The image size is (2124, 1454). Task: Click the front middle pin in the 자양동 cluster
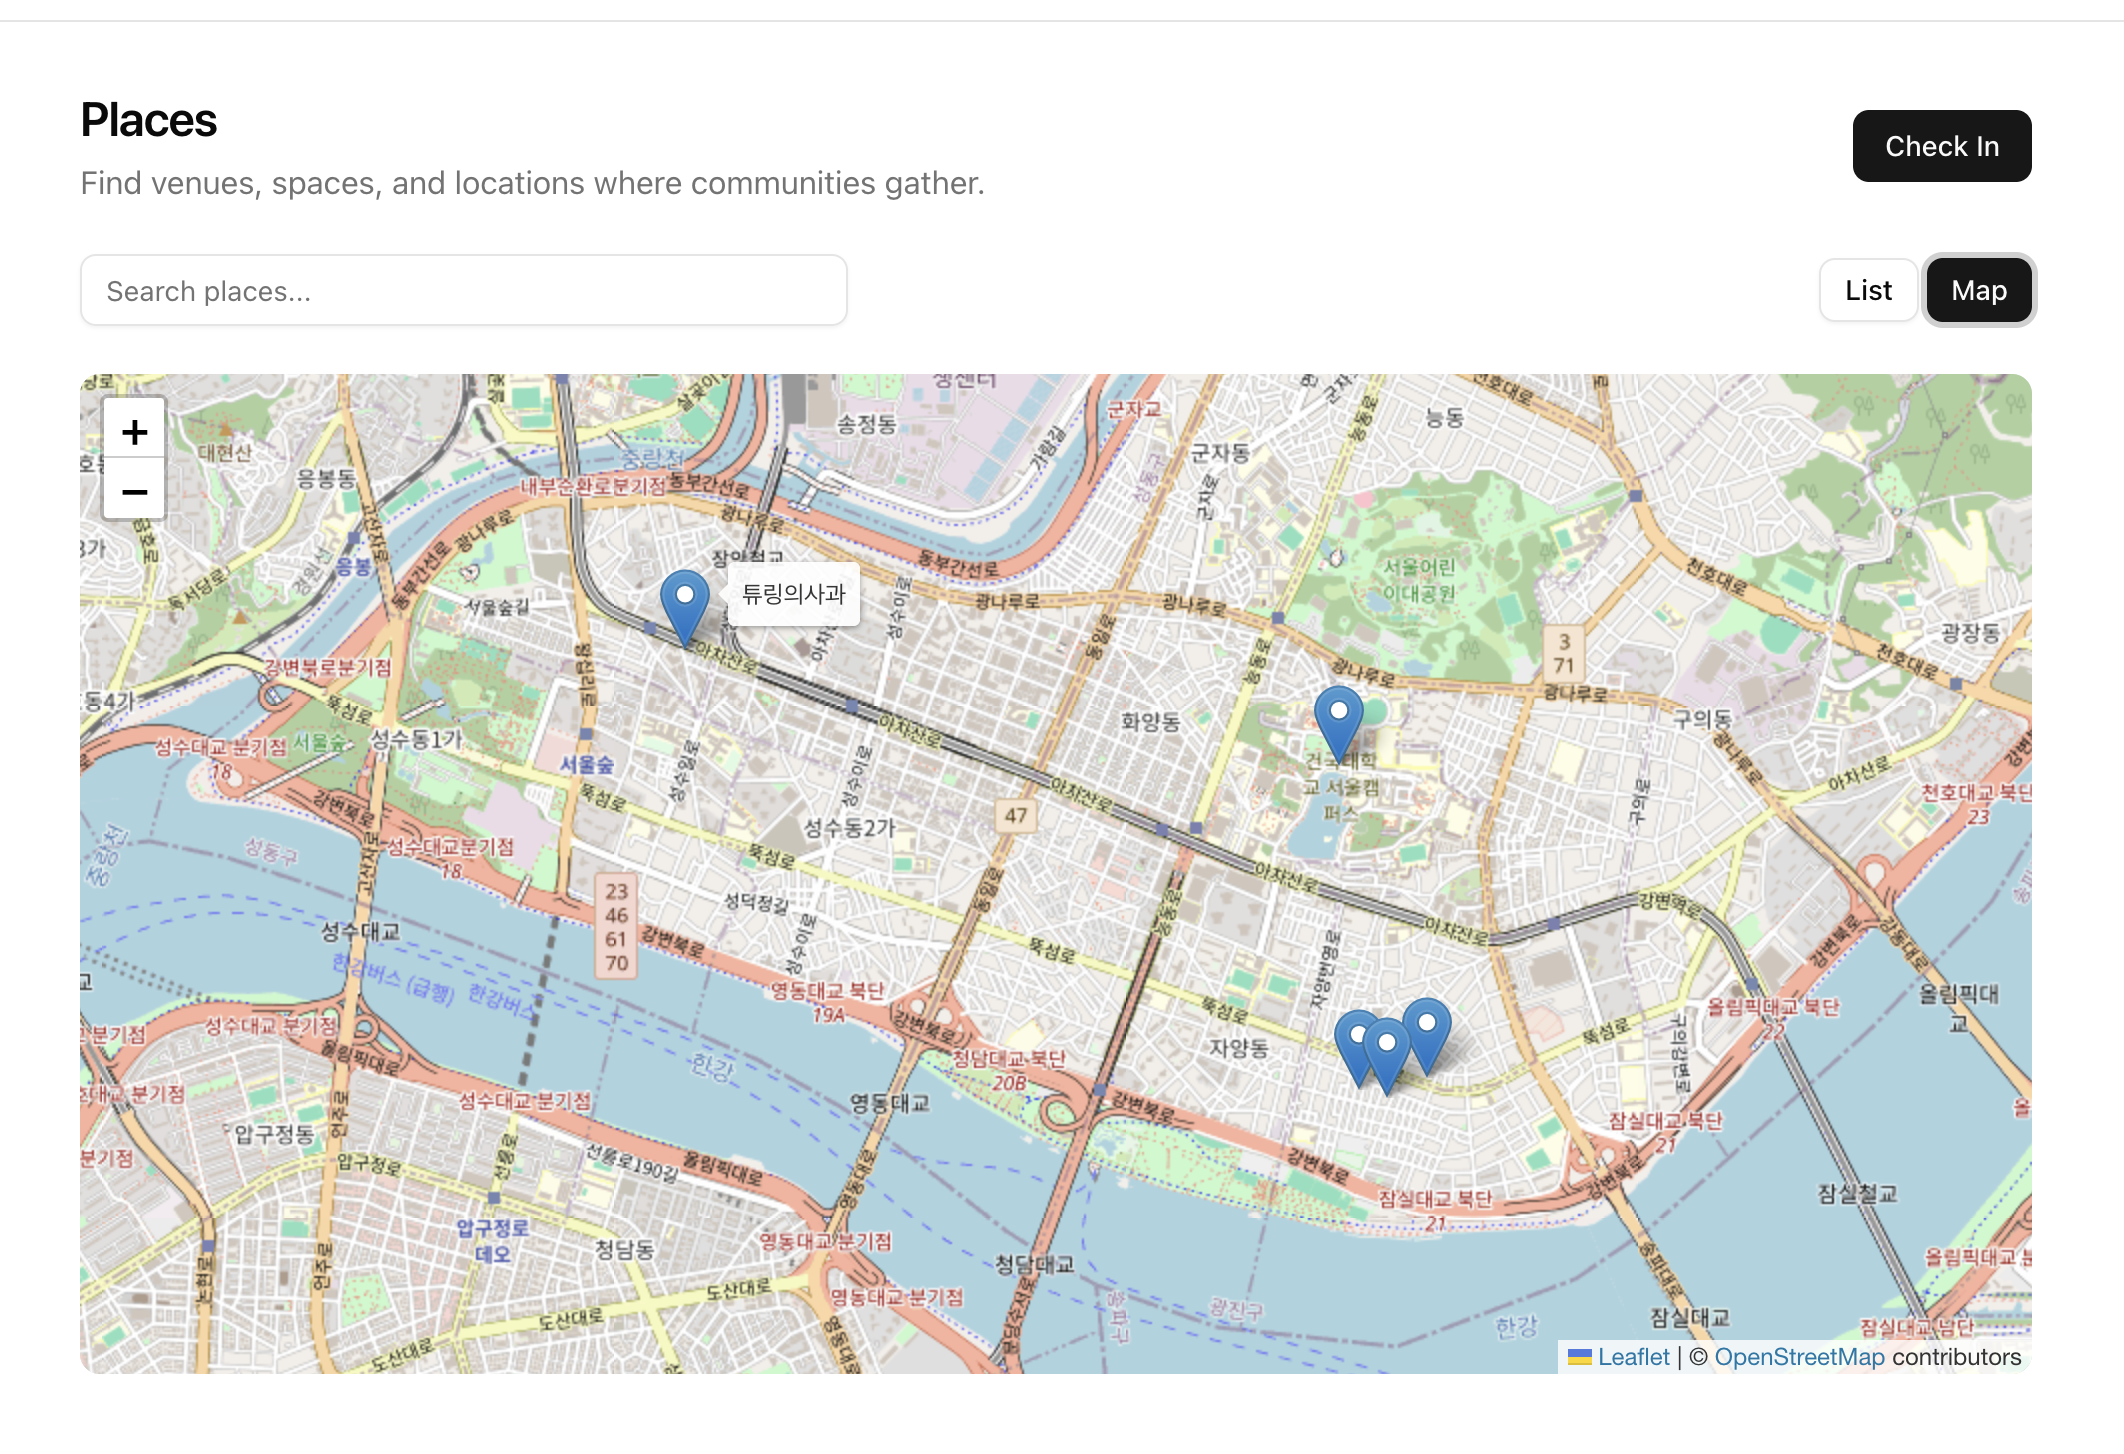coord(1387,1050)
